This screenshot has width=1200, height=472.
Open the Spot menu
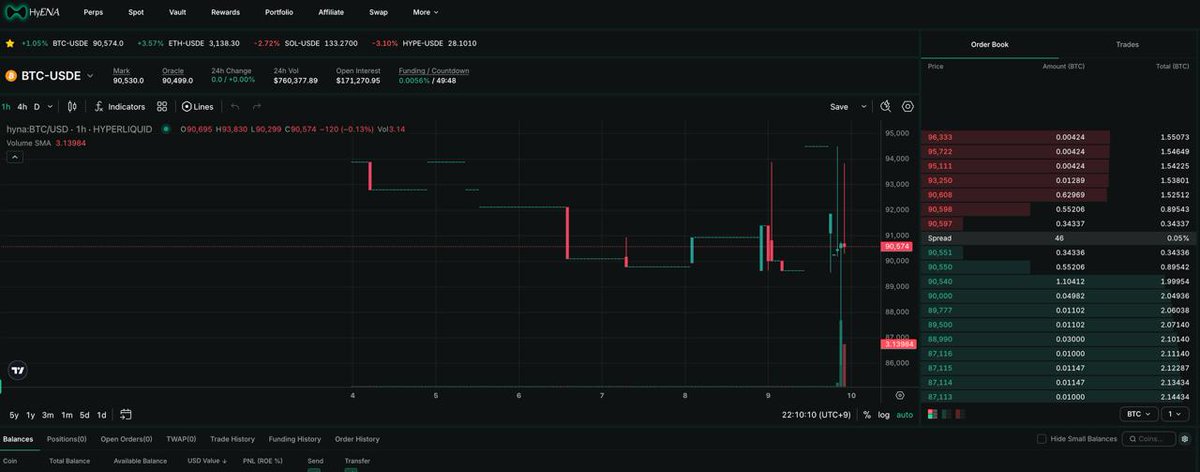click(x=136, y=12)
